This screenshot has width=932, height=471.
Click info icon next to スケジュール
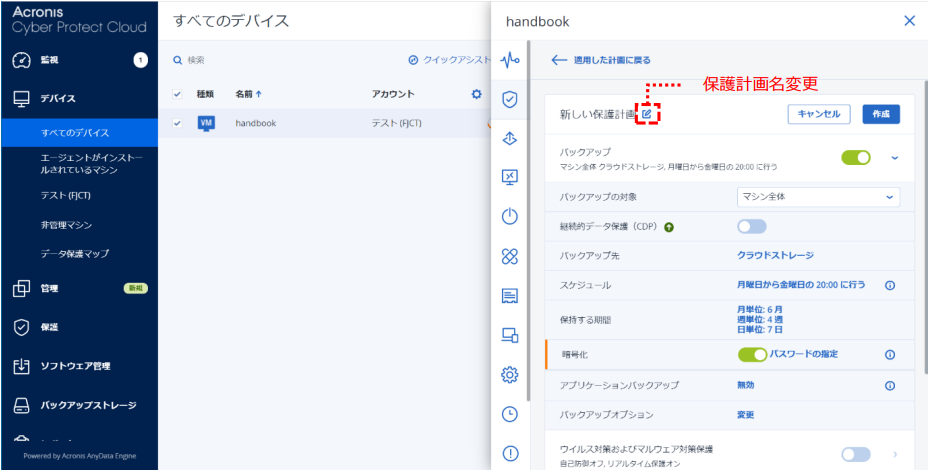889,285
